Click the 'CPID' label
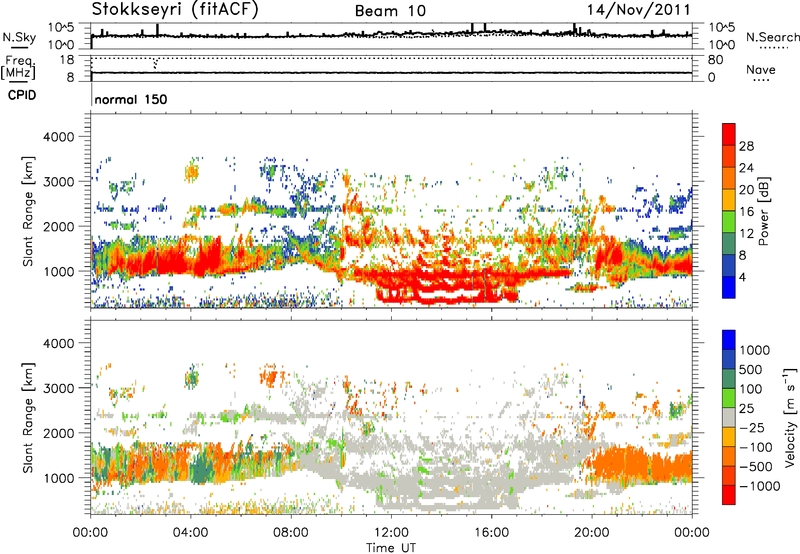Image resolution: width=800 pixels, height=554 pixels. [x=22, y=95]
